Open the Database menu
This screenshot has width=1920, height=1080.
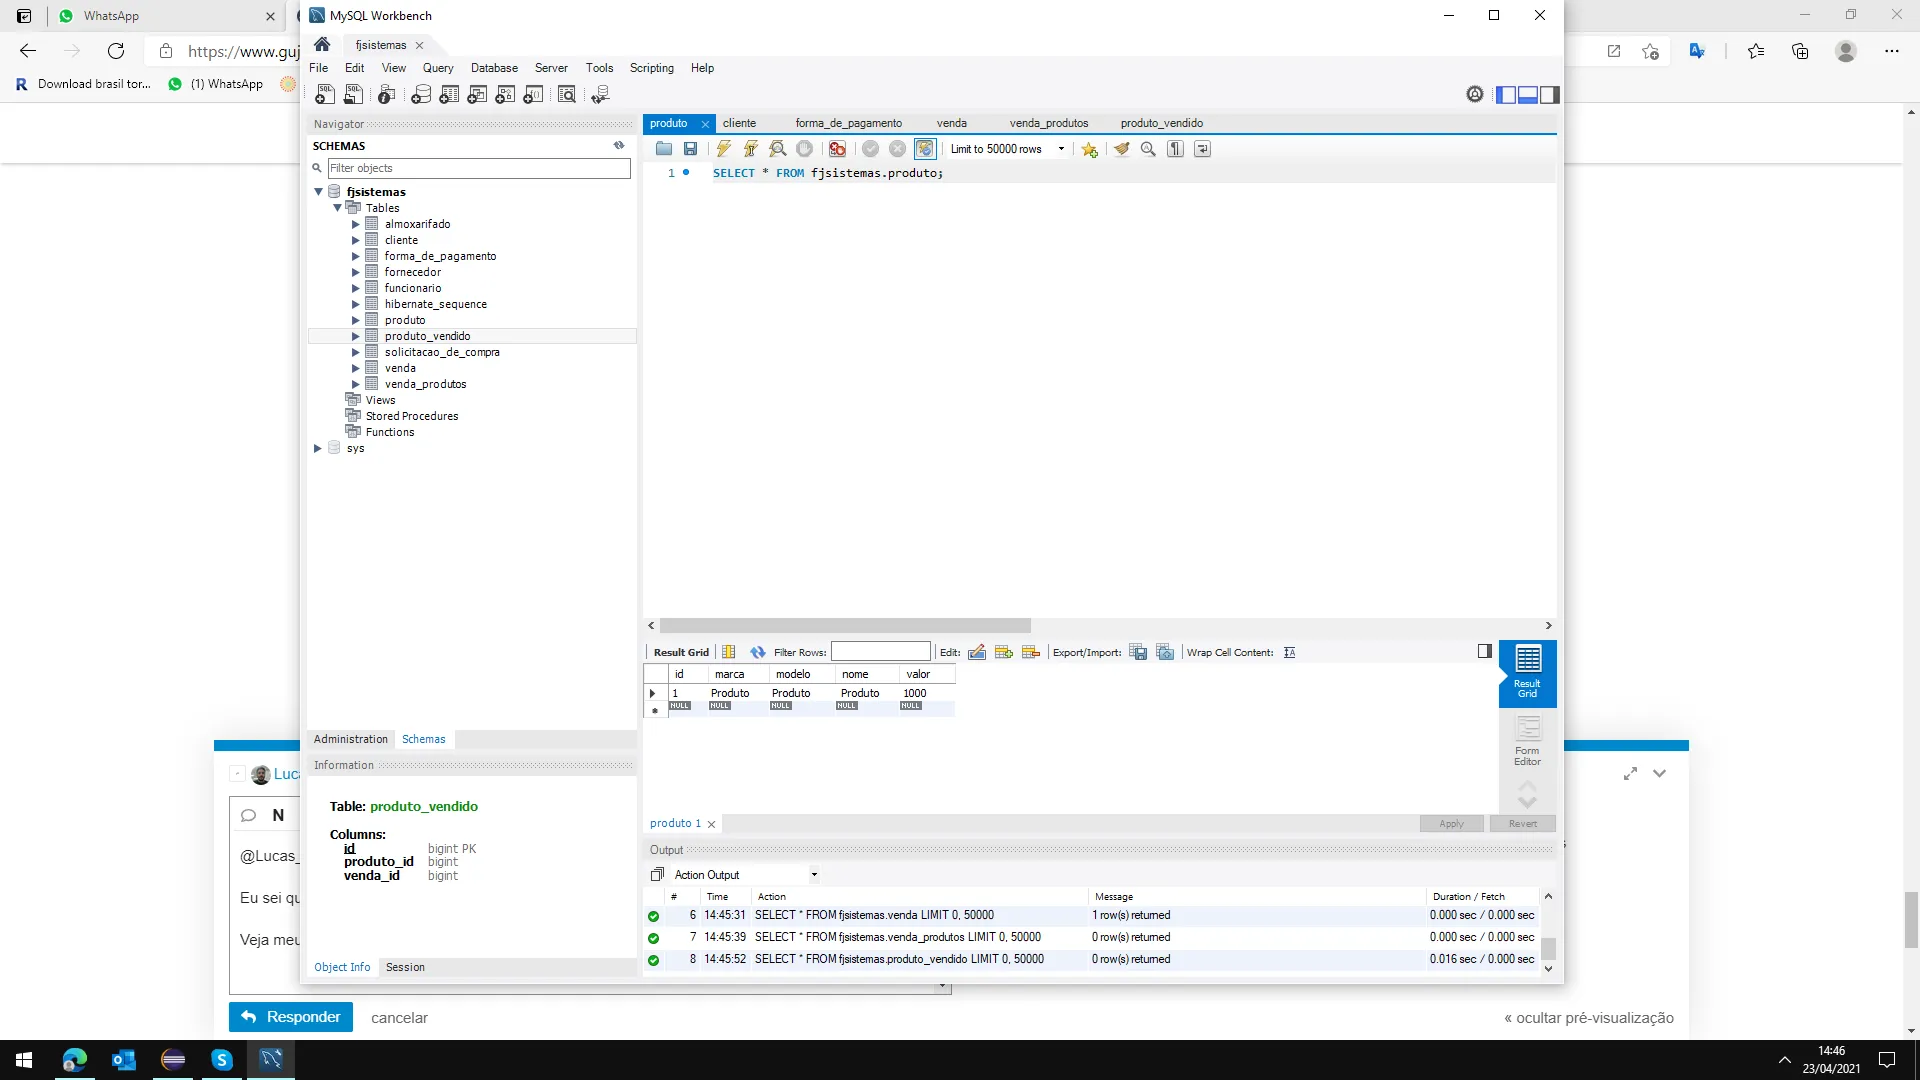pyautogui.click(x=494, y=68)
